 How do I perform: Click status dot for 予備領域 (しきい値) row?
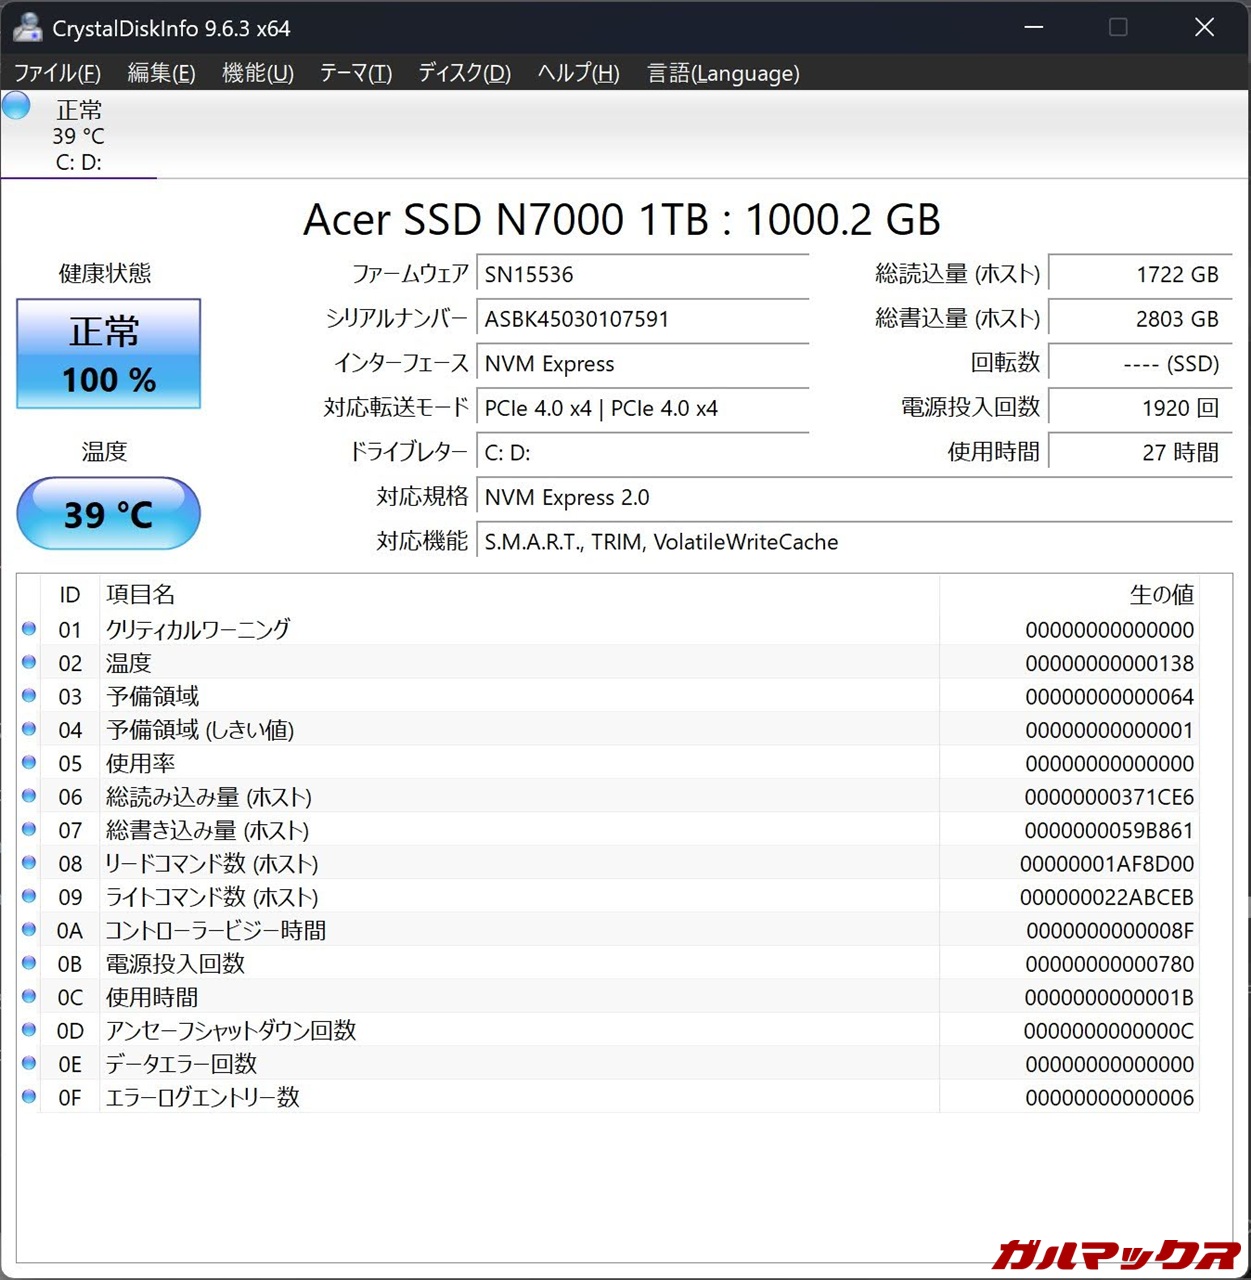29,729
